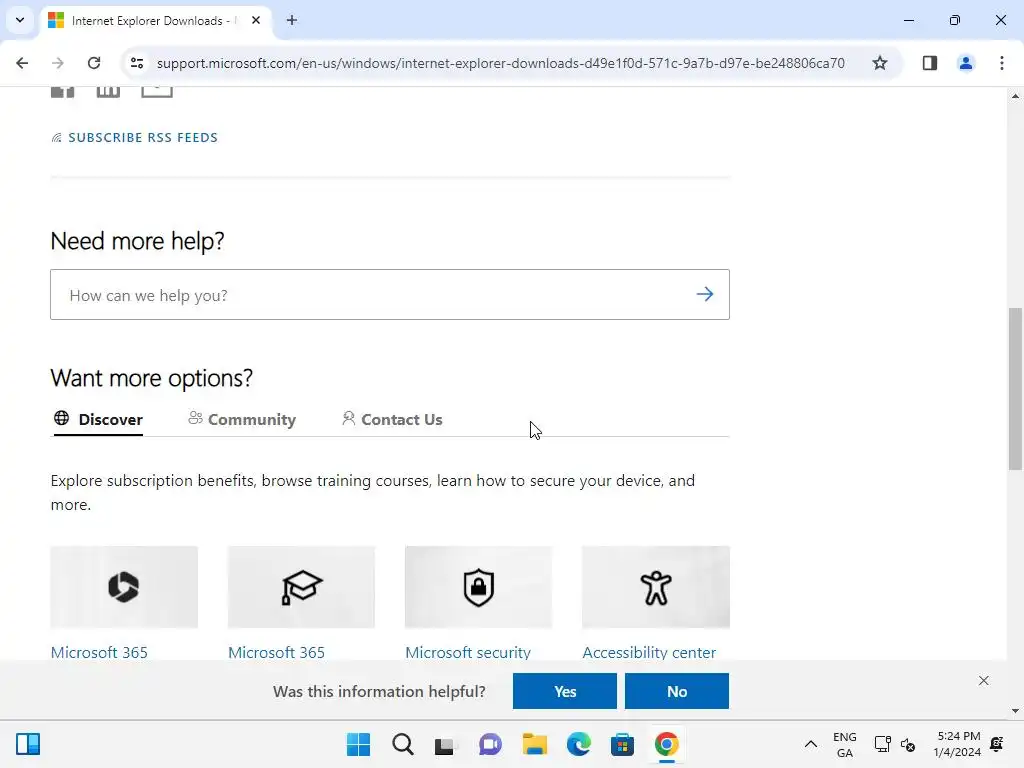Open the Accessibility center figure card
The width and height of the screenshot is (1024, 768).
click(656, 587)
